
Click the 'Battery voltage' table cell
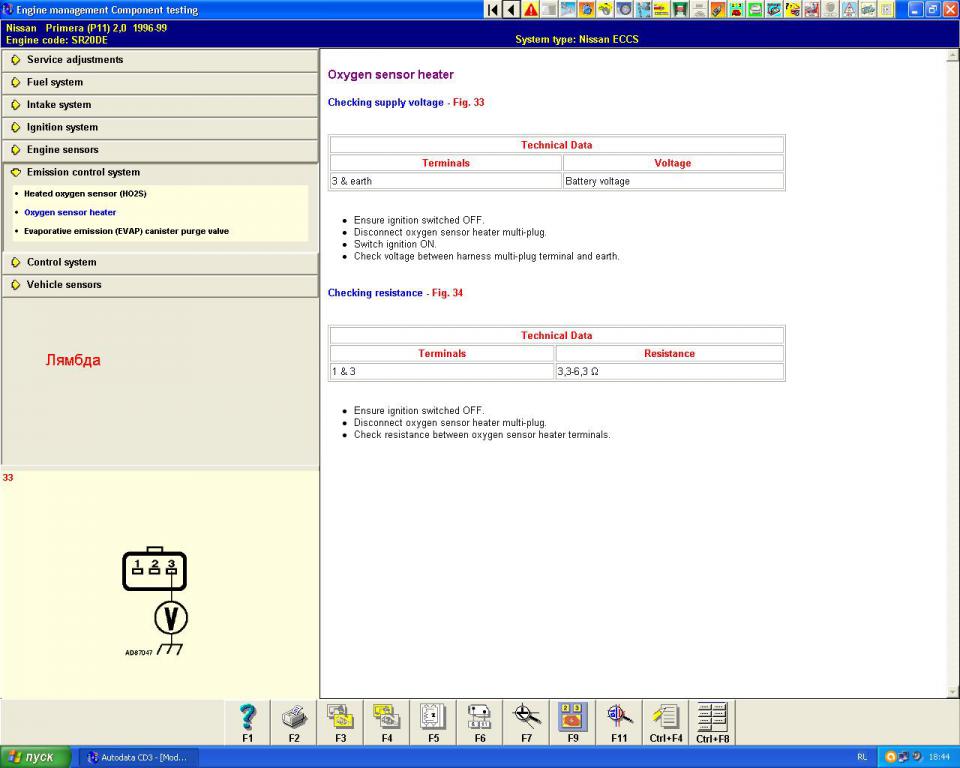click(673, 181)
